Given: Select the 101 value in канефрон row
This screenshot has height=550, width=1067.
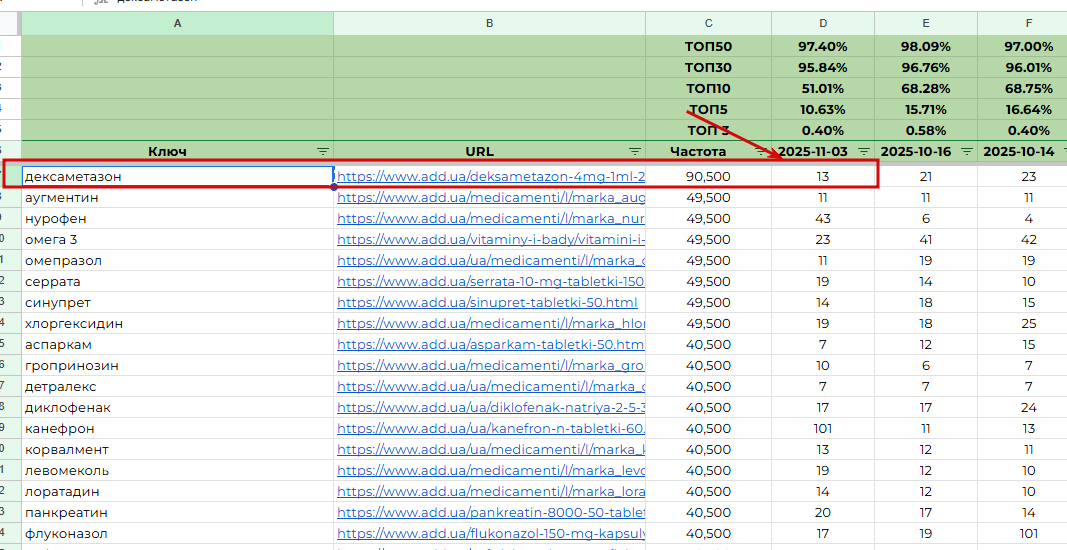Looking at the screenshot, I should (823, 429).
